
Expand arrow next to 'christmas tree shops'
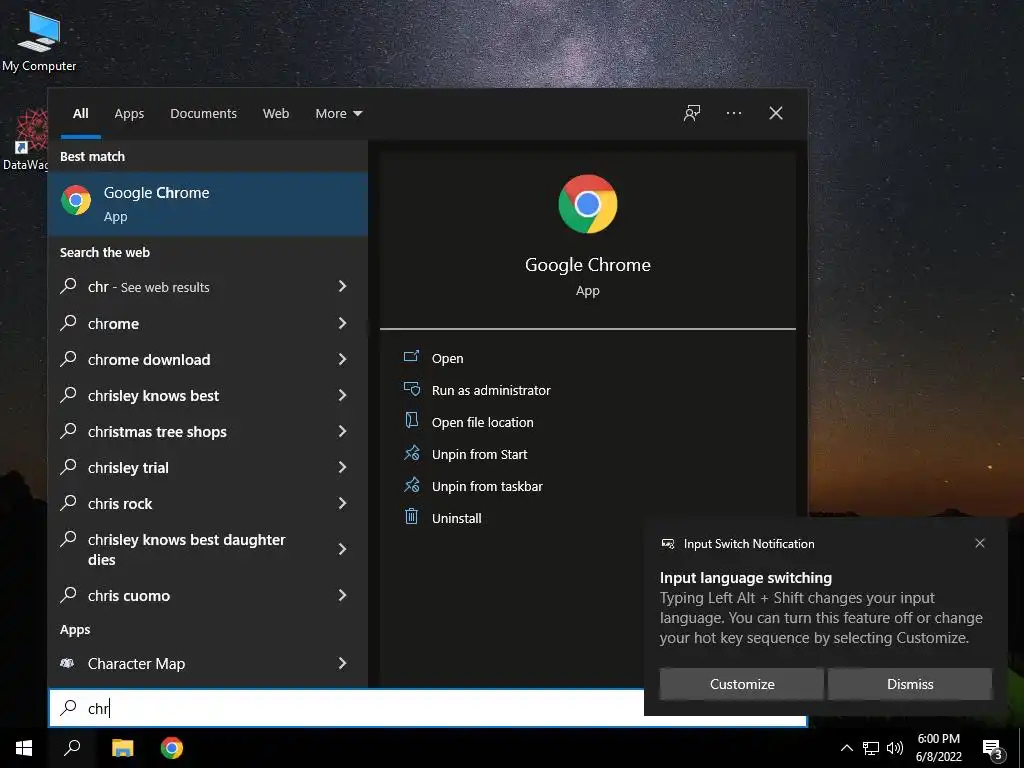click(342, 430)
